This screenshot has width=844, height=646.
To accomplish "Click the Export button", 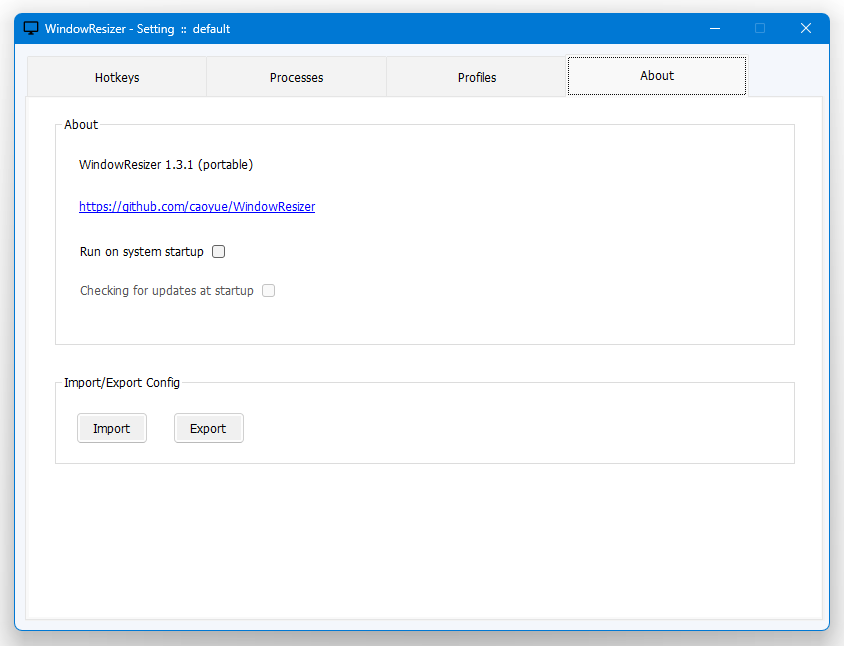I will (x=209, y=429).
